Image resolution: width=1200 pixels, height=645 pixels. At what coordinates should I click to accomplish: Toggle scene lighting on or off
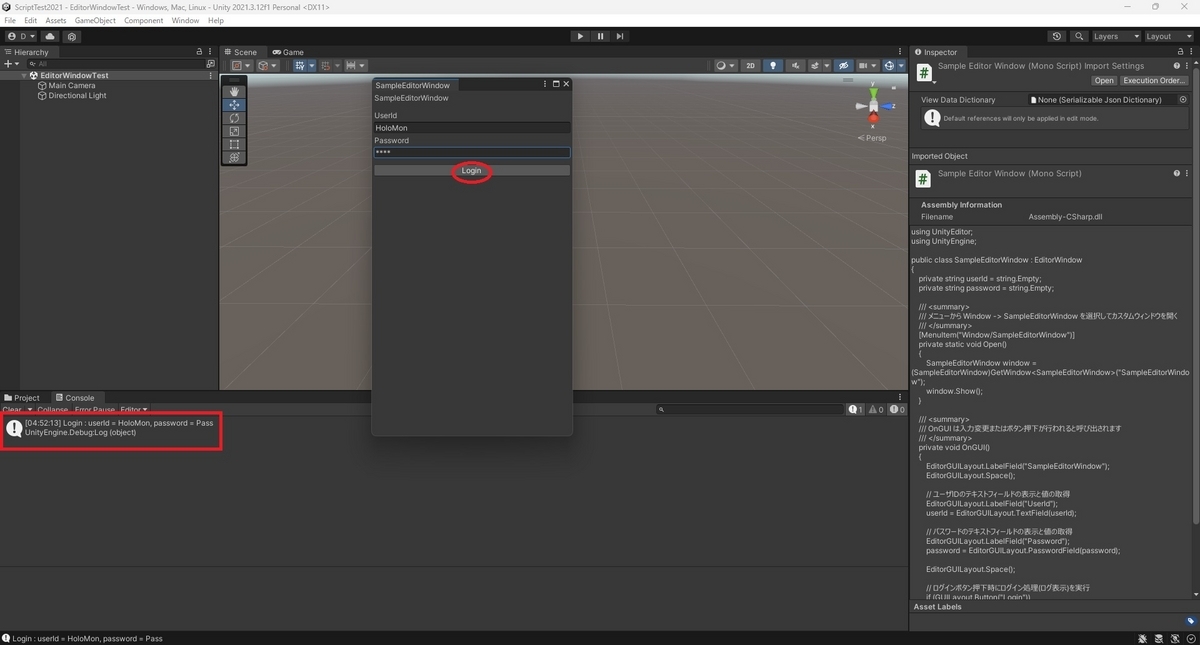773,65
